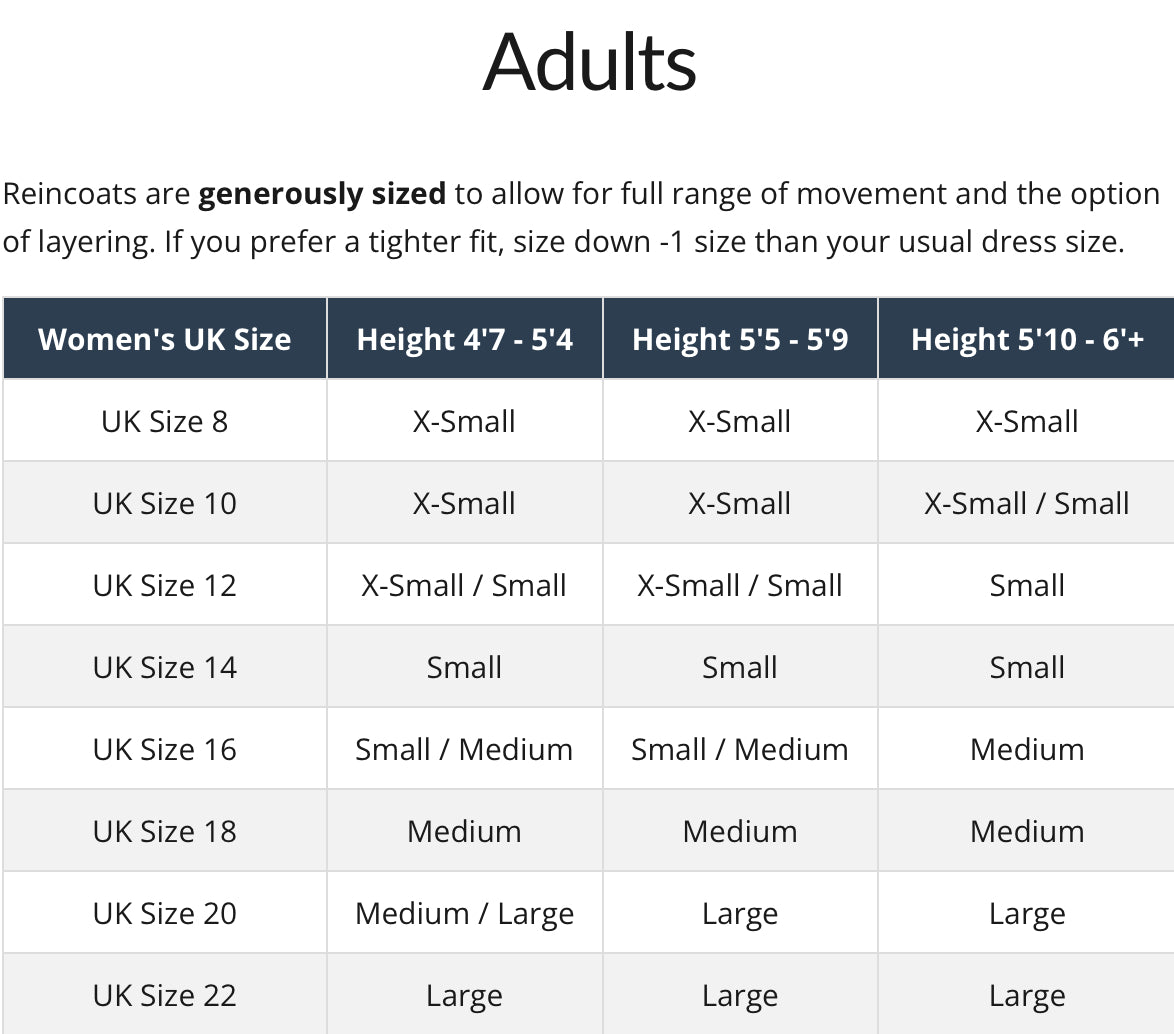
Task: Click the "UK Size 22" row label
Action: tap(165, 995)
